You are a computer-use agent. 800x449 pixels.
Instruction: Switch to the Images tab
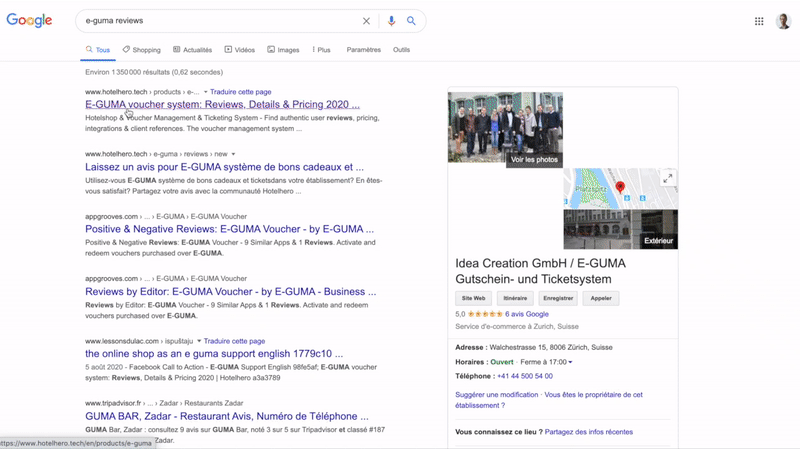283,50
